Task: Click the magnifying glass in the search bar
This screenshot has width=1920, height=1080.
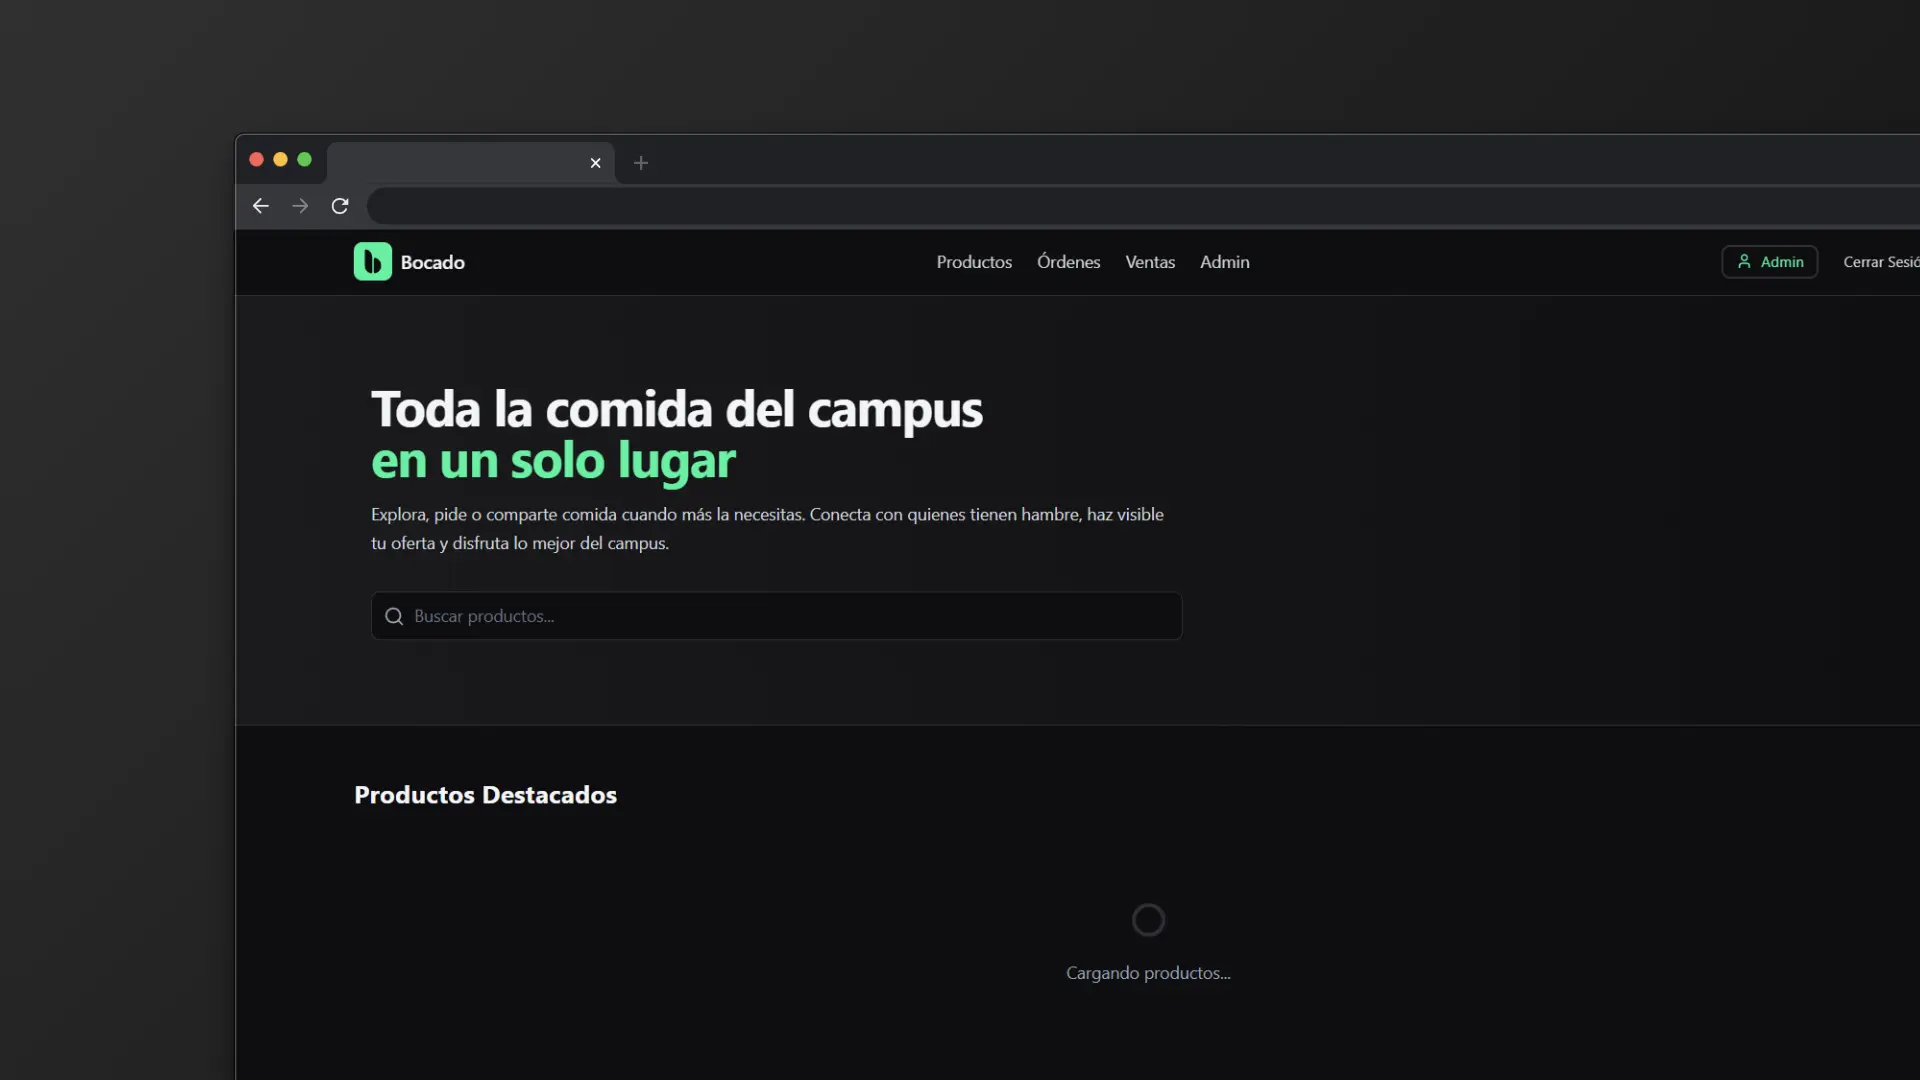Action: pyautogui.click(x=393, y=616)
